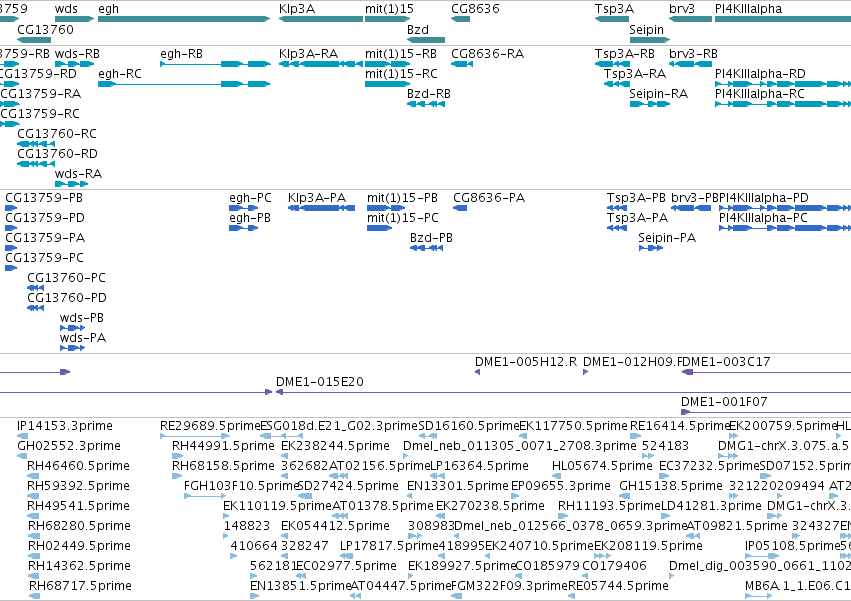Open BAC end DME1-005H12.R

(x=526, y=362)
